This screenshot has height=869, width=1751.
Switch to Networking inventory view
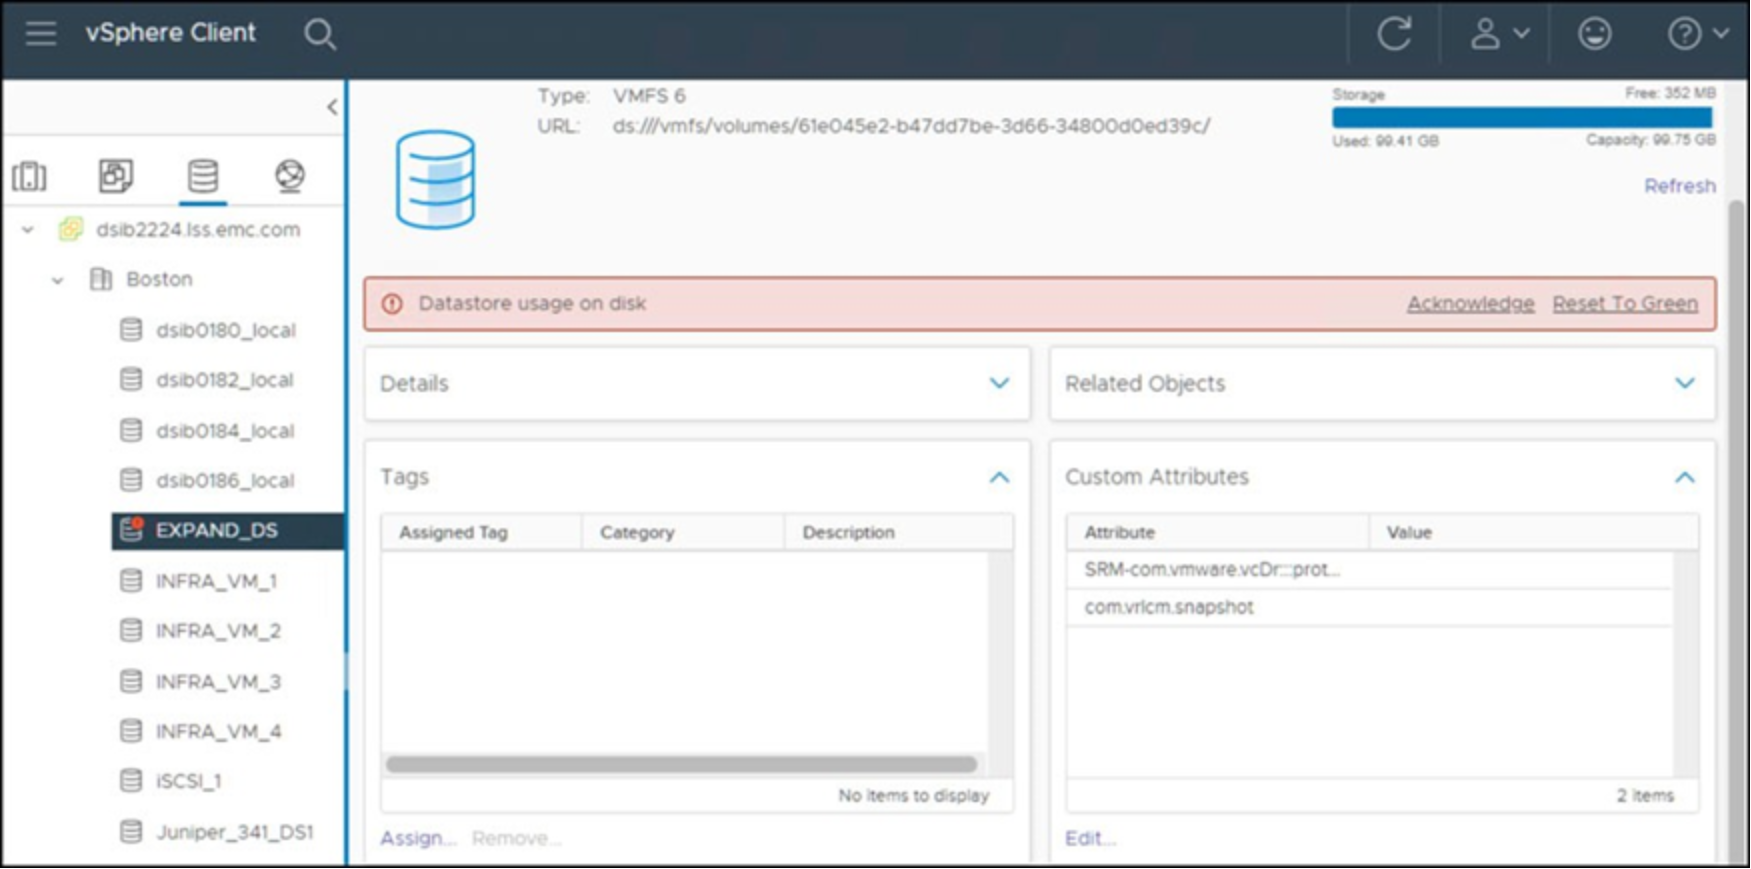tap(290, 176)
